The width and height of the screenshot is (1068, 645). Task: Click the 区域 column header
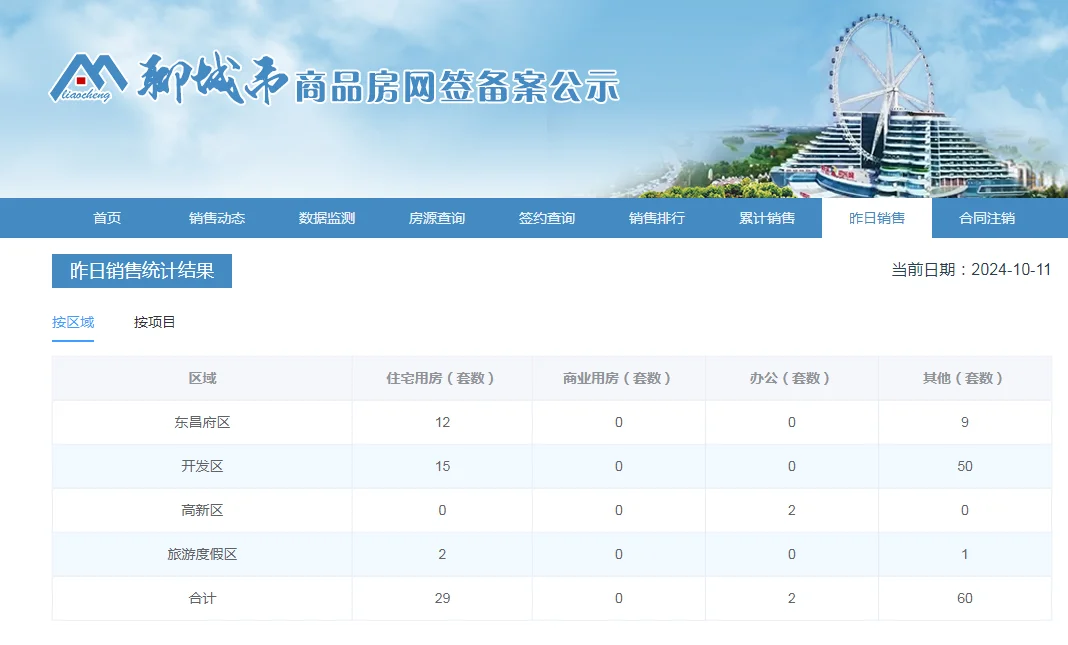(202, 378)
